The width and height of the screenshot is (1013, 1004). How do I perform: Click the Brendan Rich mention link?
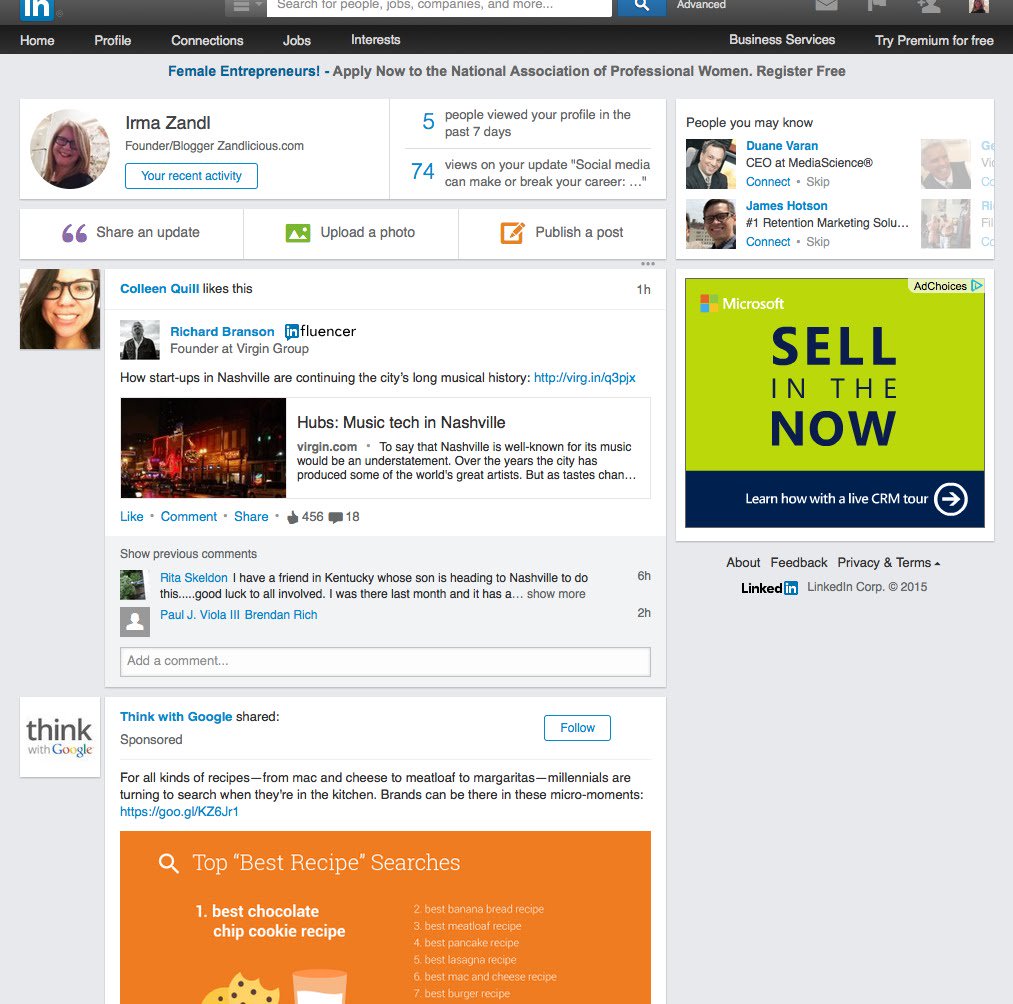tap(281, 614)
